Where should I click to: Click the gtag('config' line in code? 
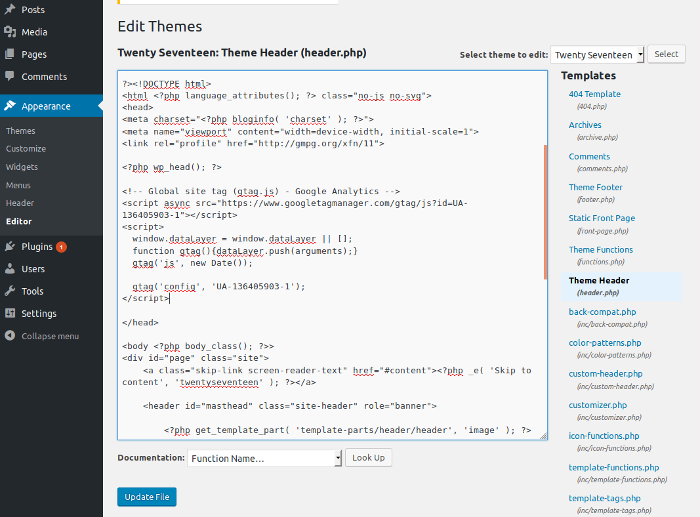click(218, 286)
